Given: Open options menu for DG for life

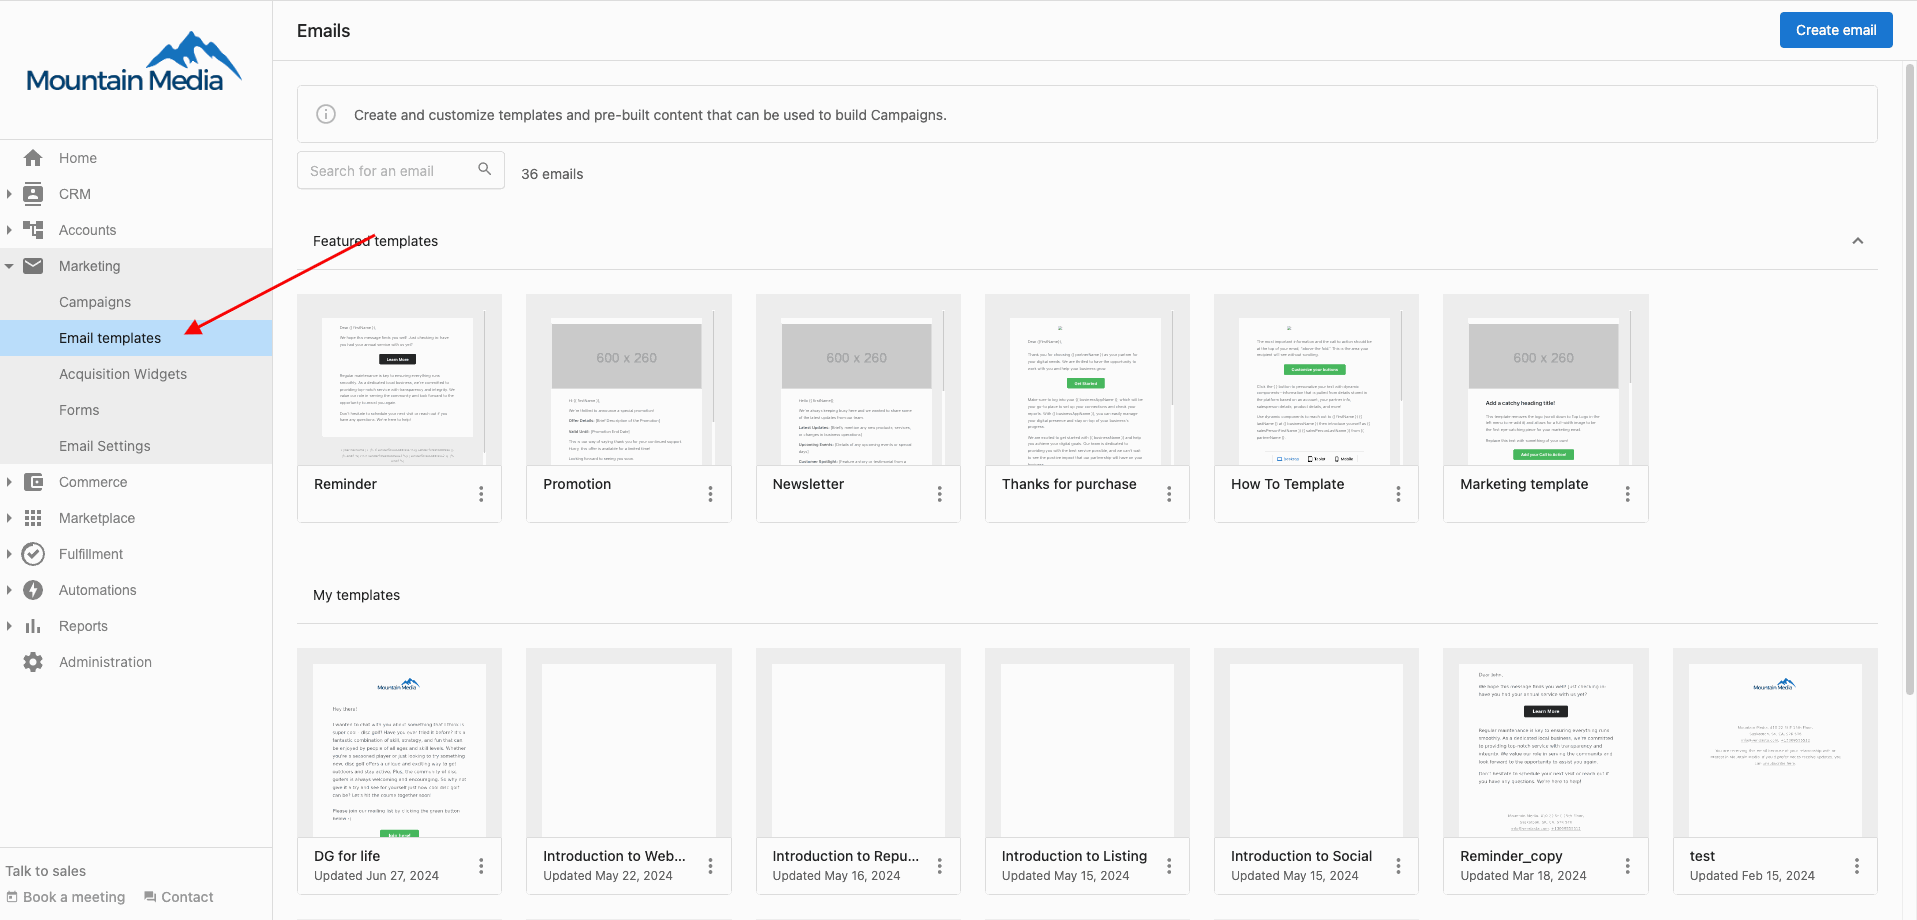Looking at the screenshot, I should pos(481,866).
